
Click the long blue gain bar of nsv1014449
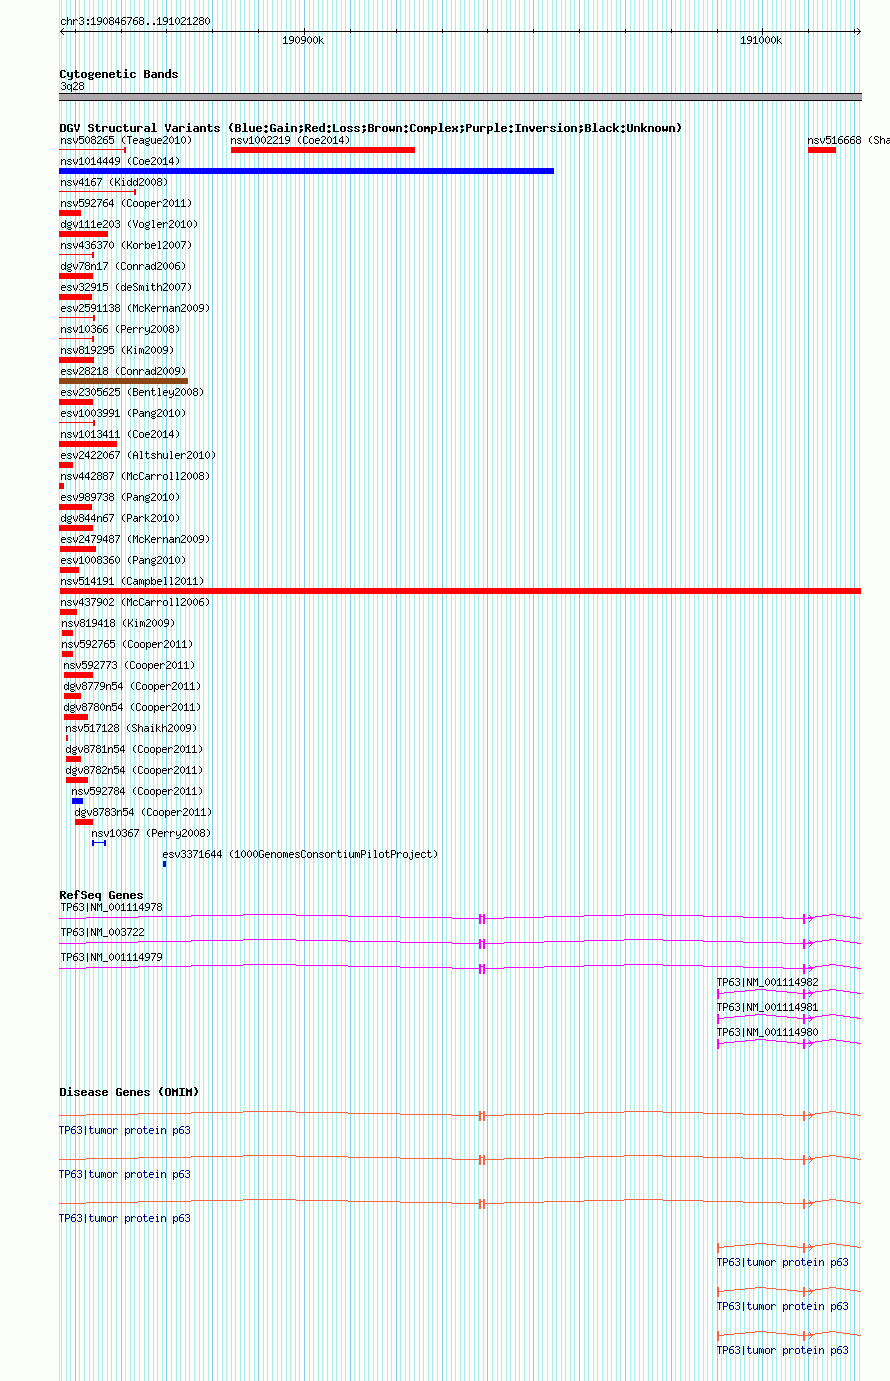tap(306, 171)
